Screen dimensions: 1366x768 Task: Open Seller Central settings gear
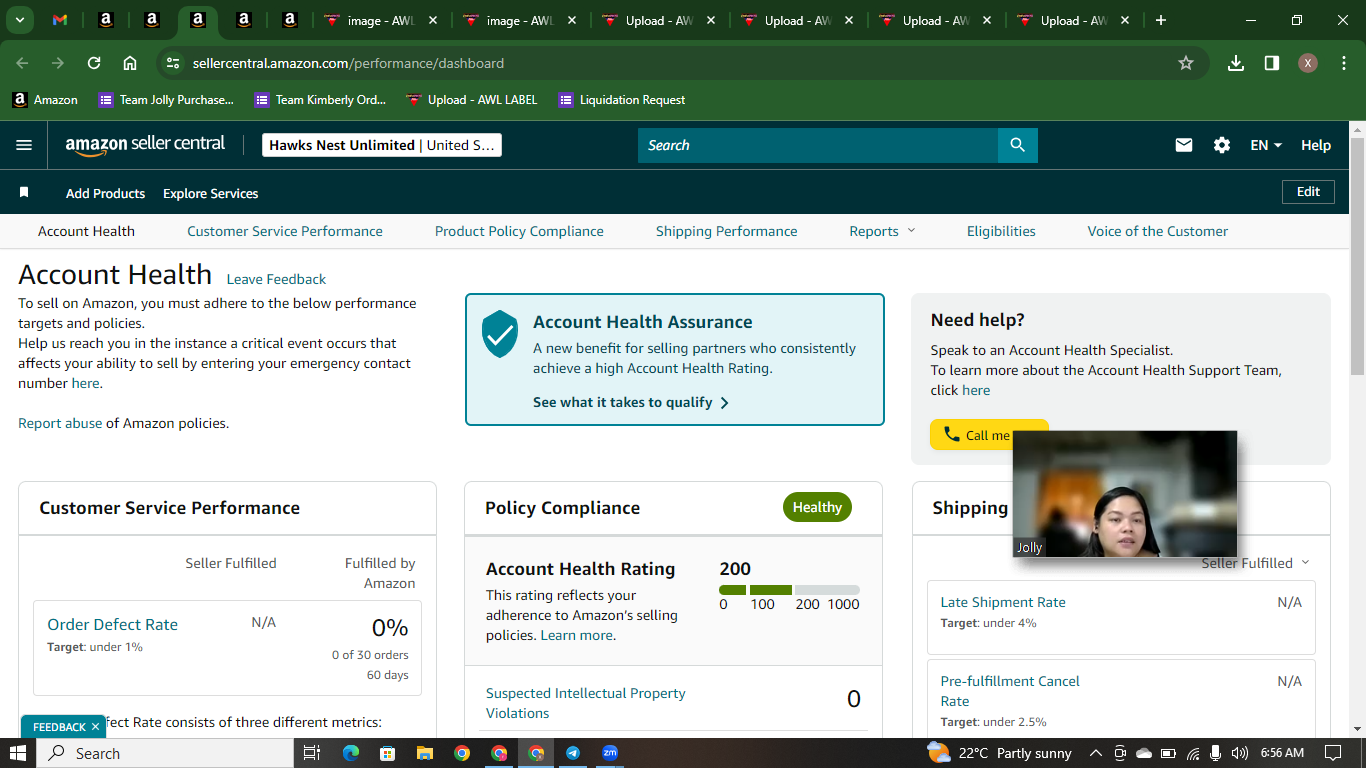click(x=1222, y=145)
